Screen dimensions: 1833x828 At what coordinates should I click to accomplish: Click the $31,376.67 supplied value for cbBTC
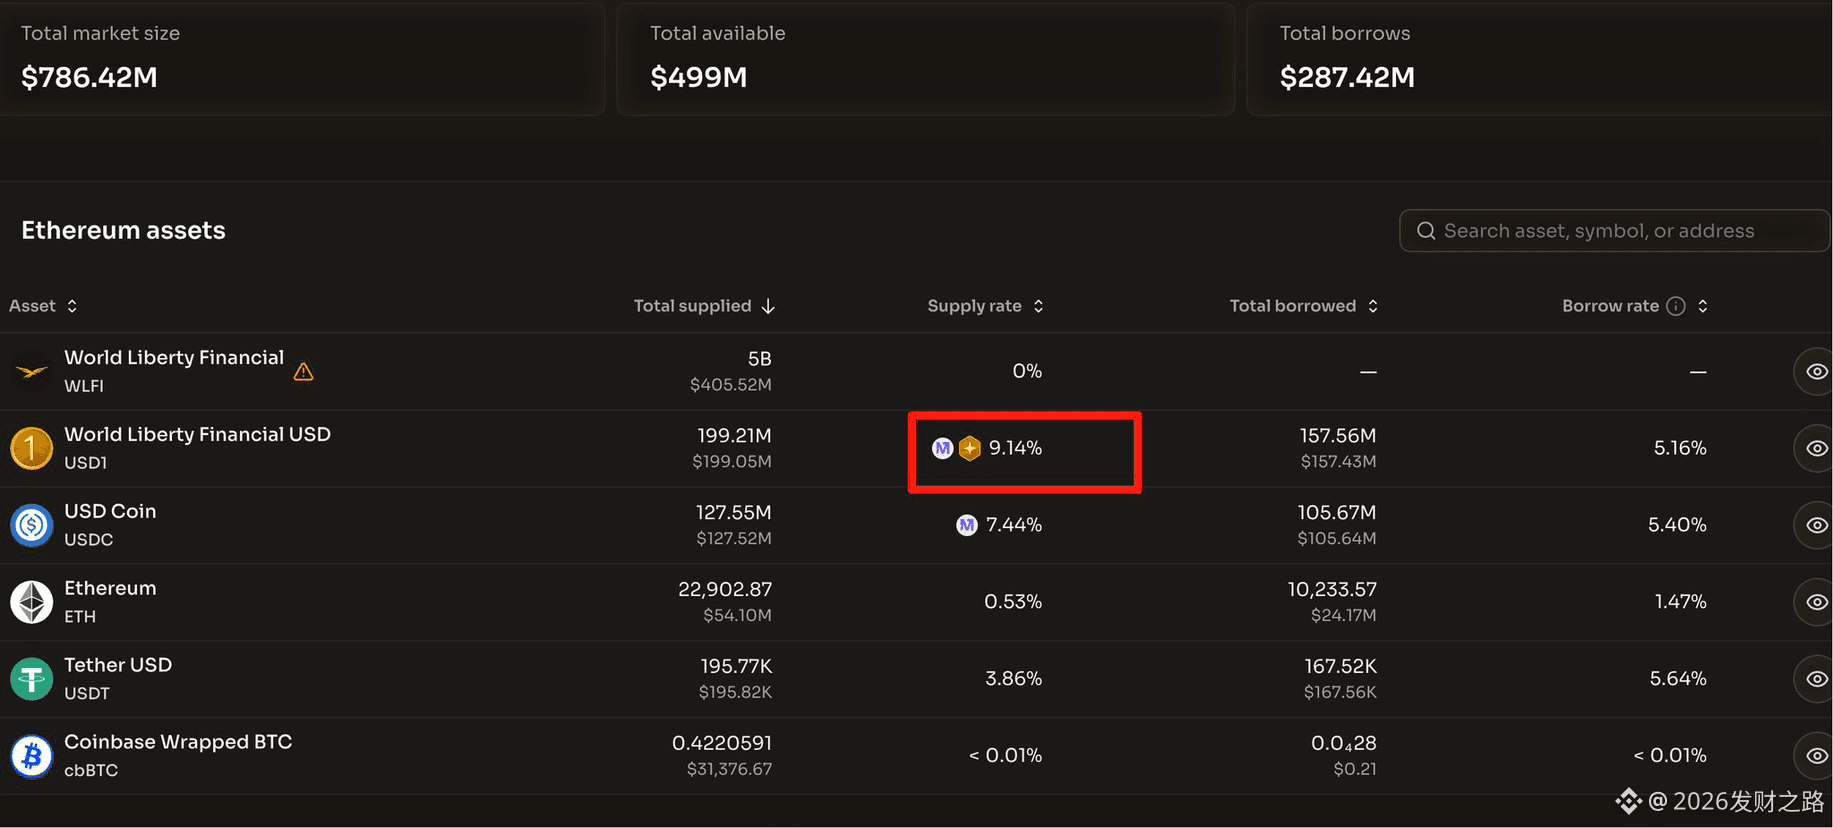(x=729, y=770)
